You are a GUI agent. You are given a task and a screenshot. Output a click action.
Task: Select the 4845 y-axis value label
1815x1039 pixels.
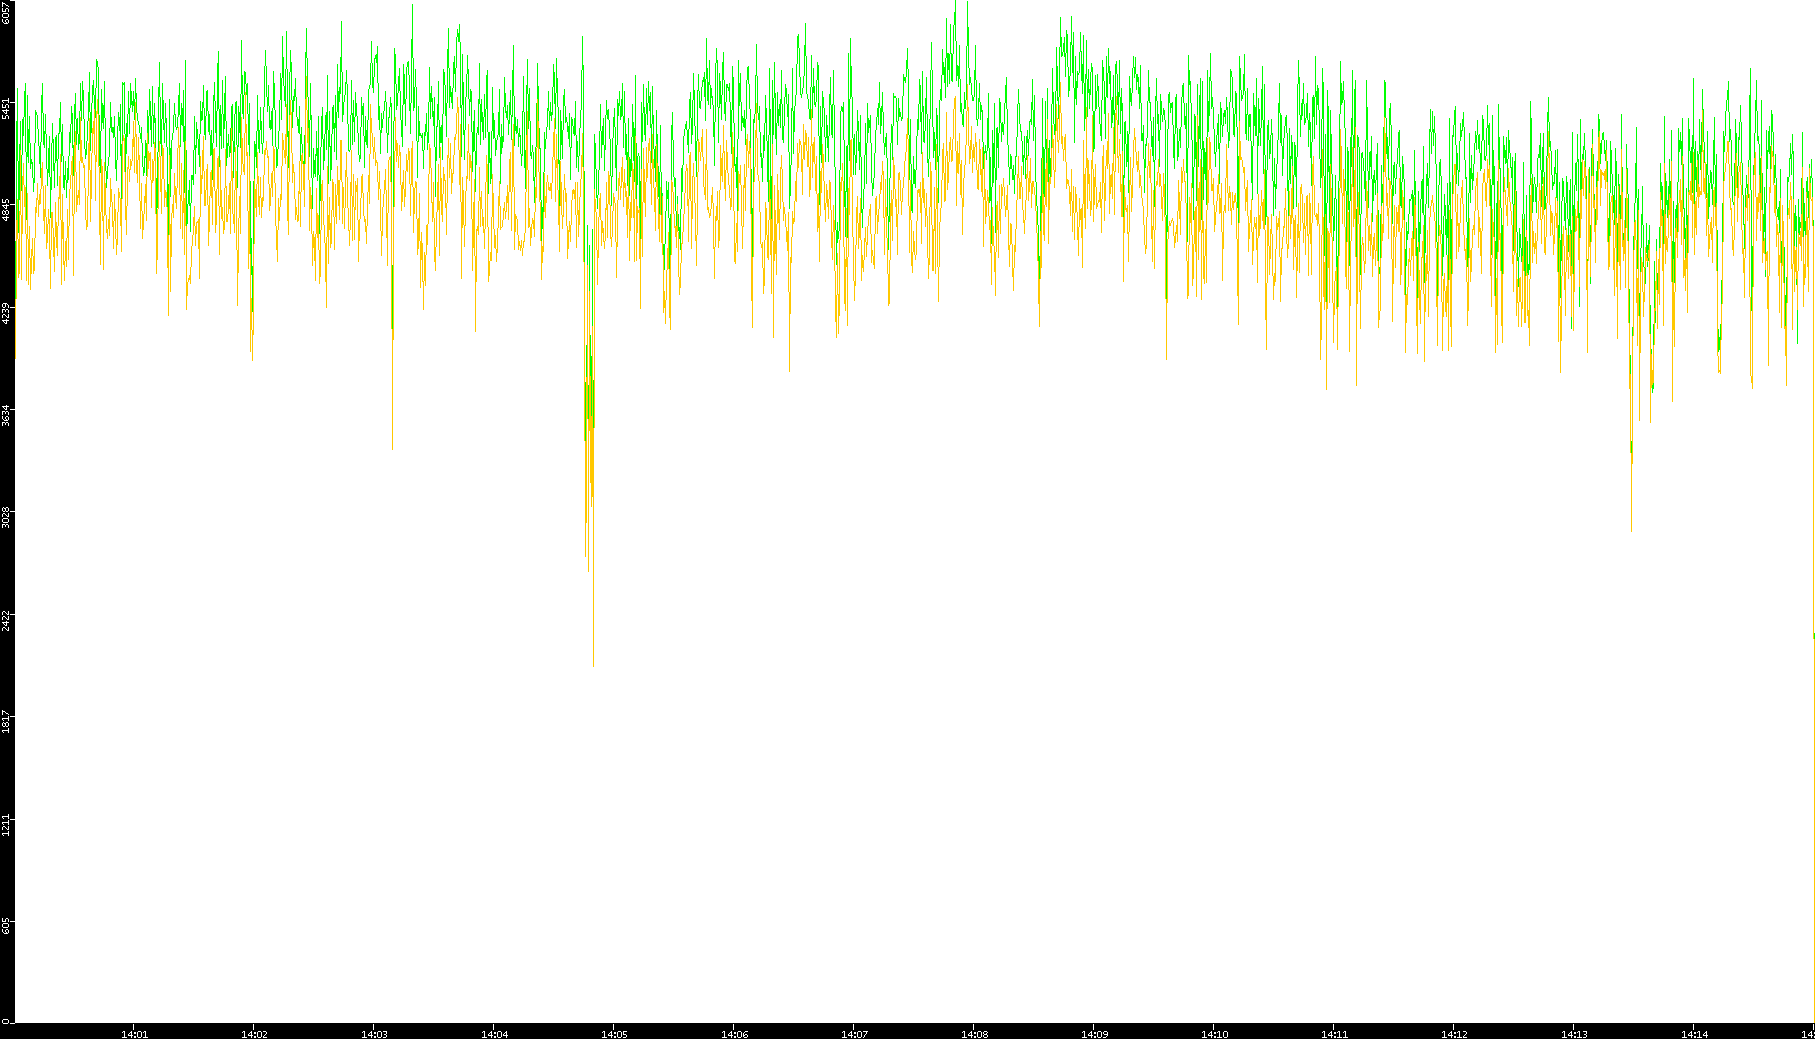tap(7, 210)
